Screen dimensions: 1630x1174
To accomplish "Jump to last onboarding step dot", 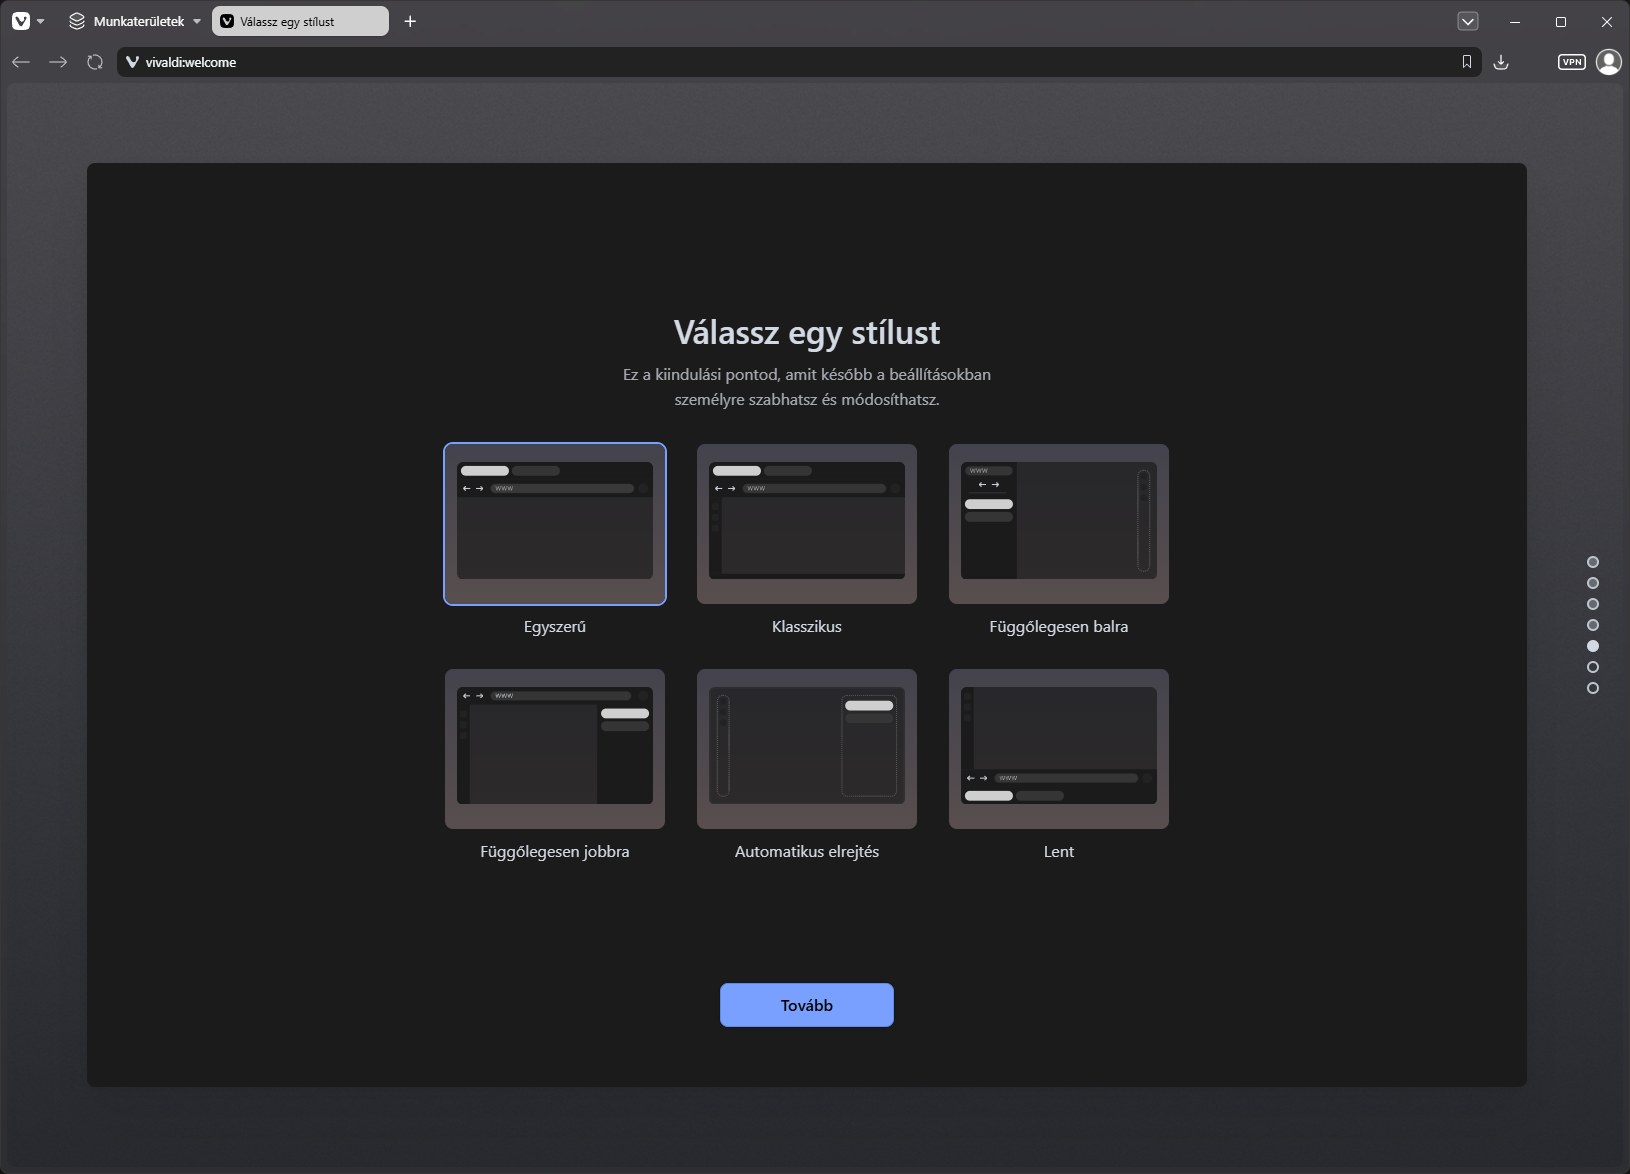I will [x=1593, y=688].
